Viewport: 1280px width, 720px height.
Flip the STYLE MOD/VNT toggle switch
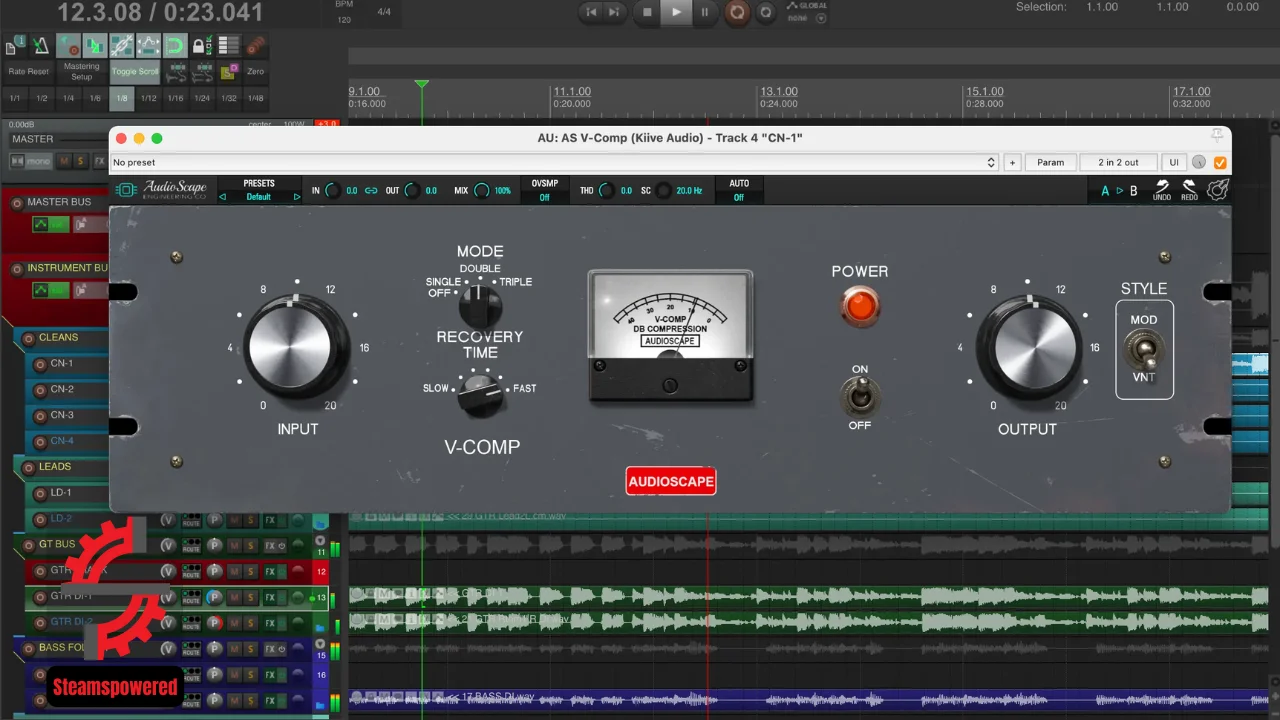coord(1144,348)
